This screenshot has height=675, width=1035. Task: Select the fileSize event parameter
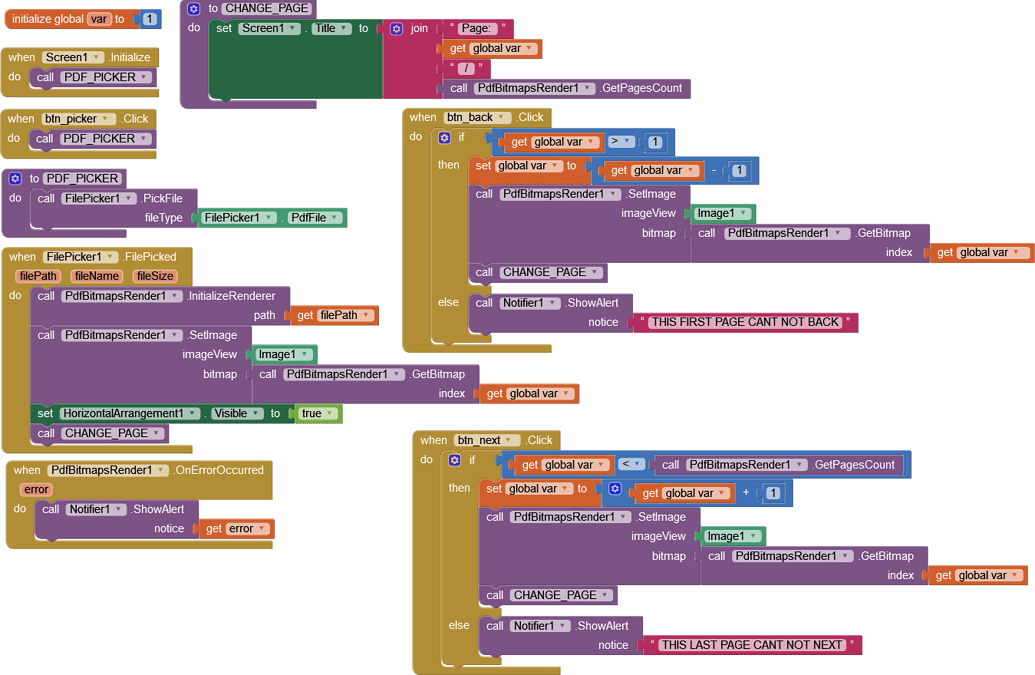click(x=155, y=276)
